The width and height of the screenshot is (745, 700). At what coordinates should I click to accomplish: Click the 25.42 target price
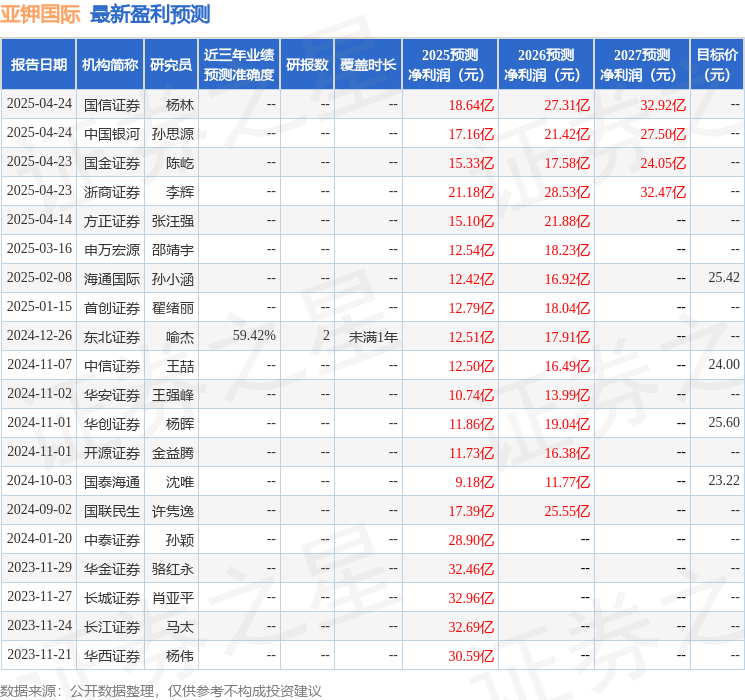point(724,278)
